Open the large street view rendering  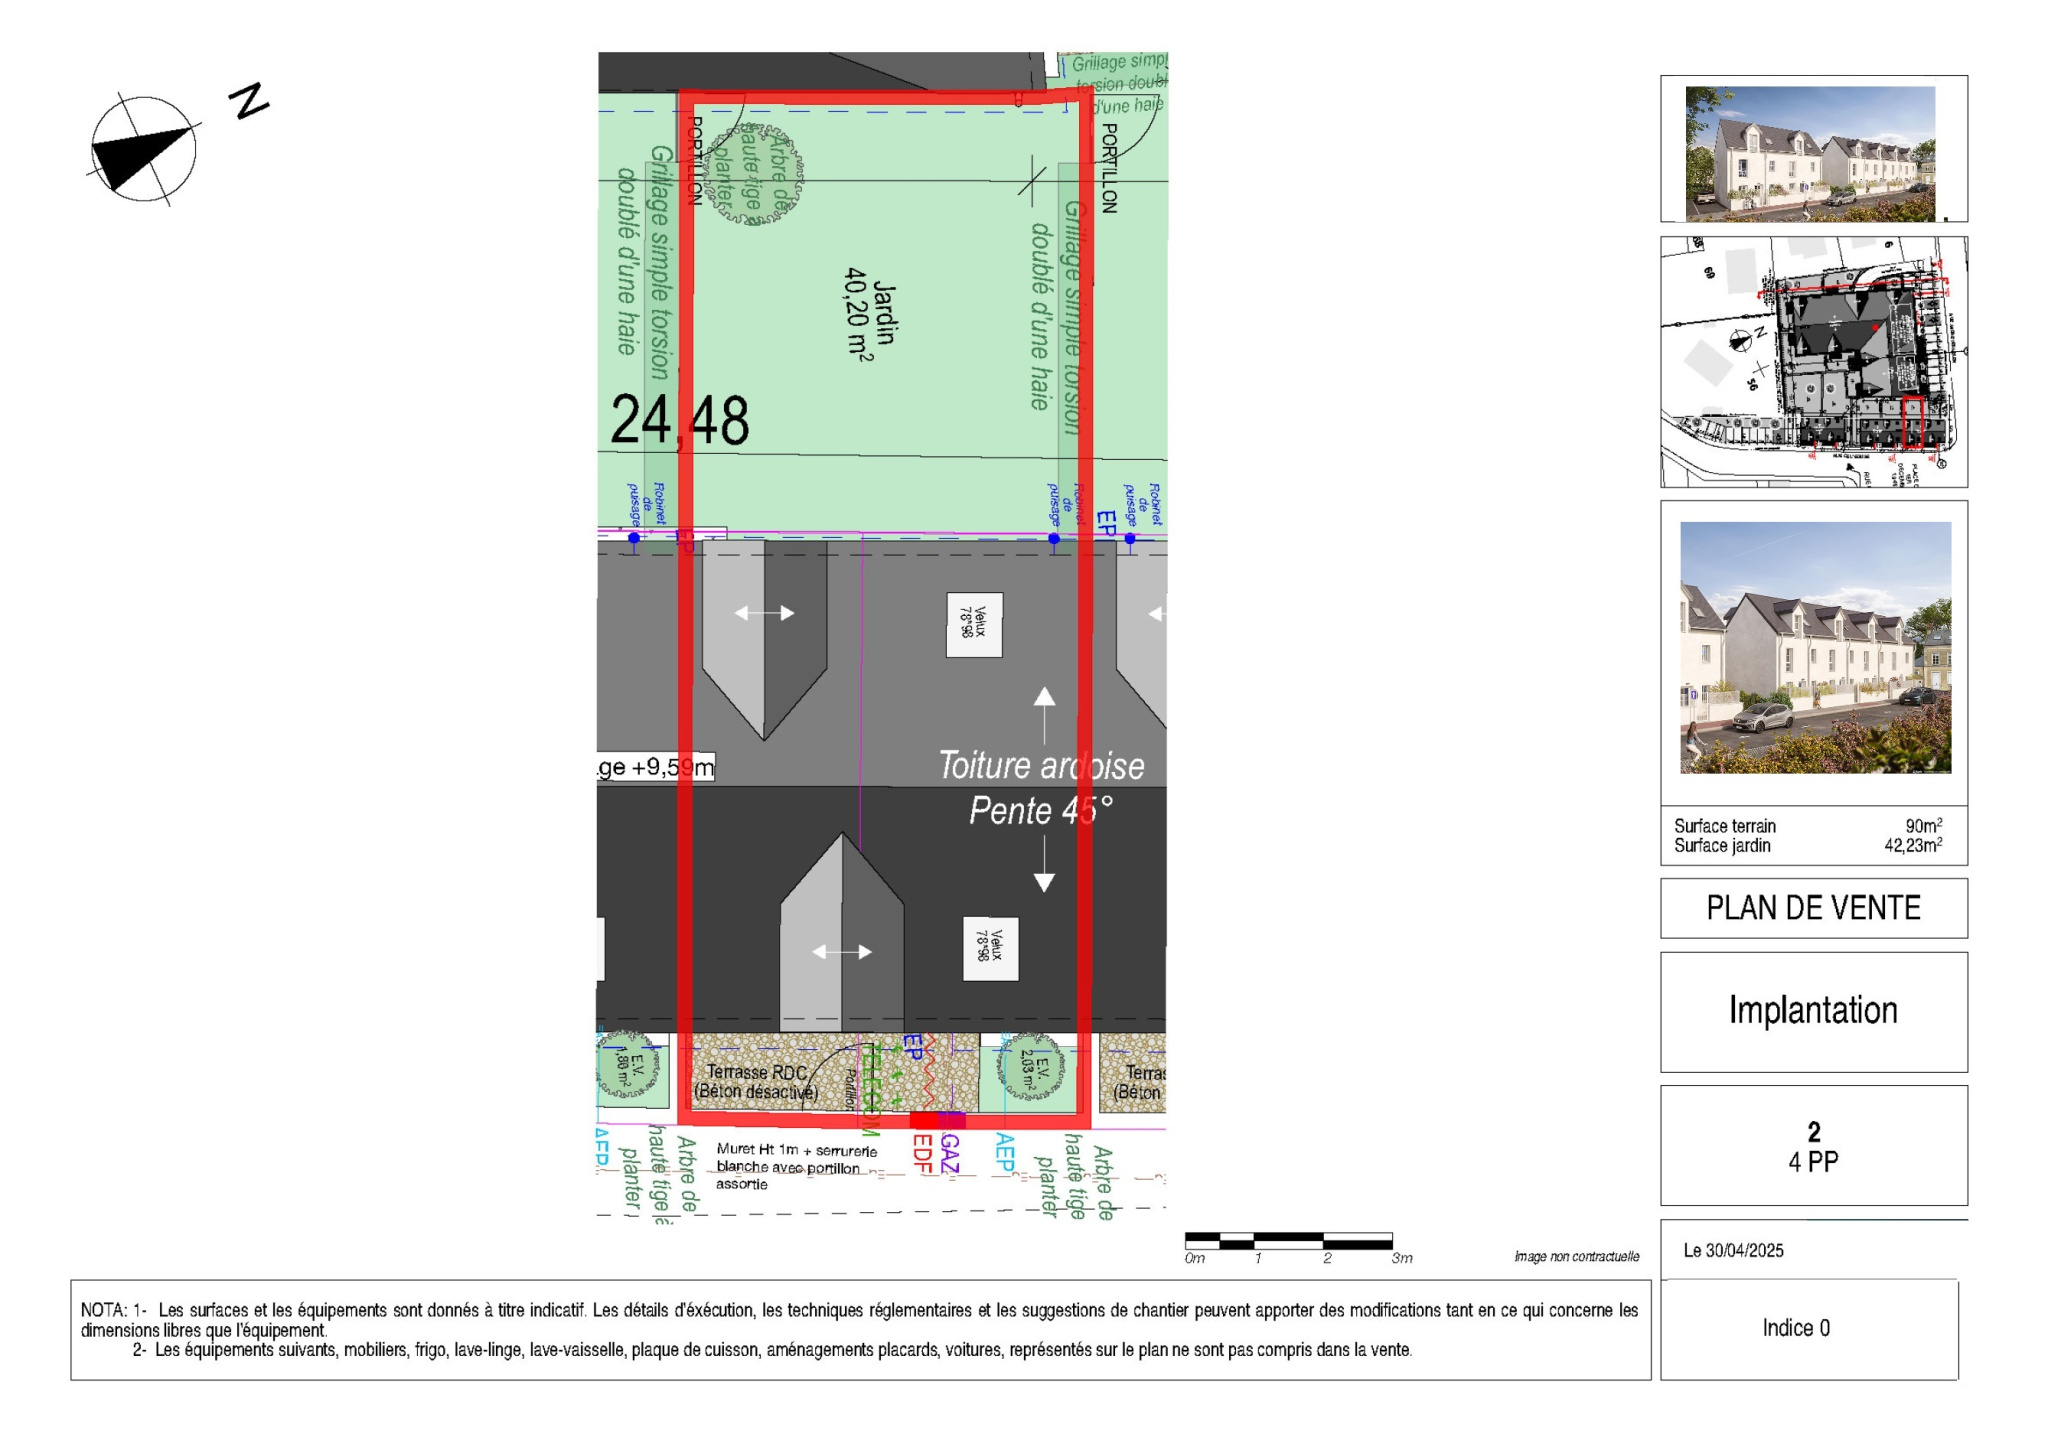click(1814, 648)
